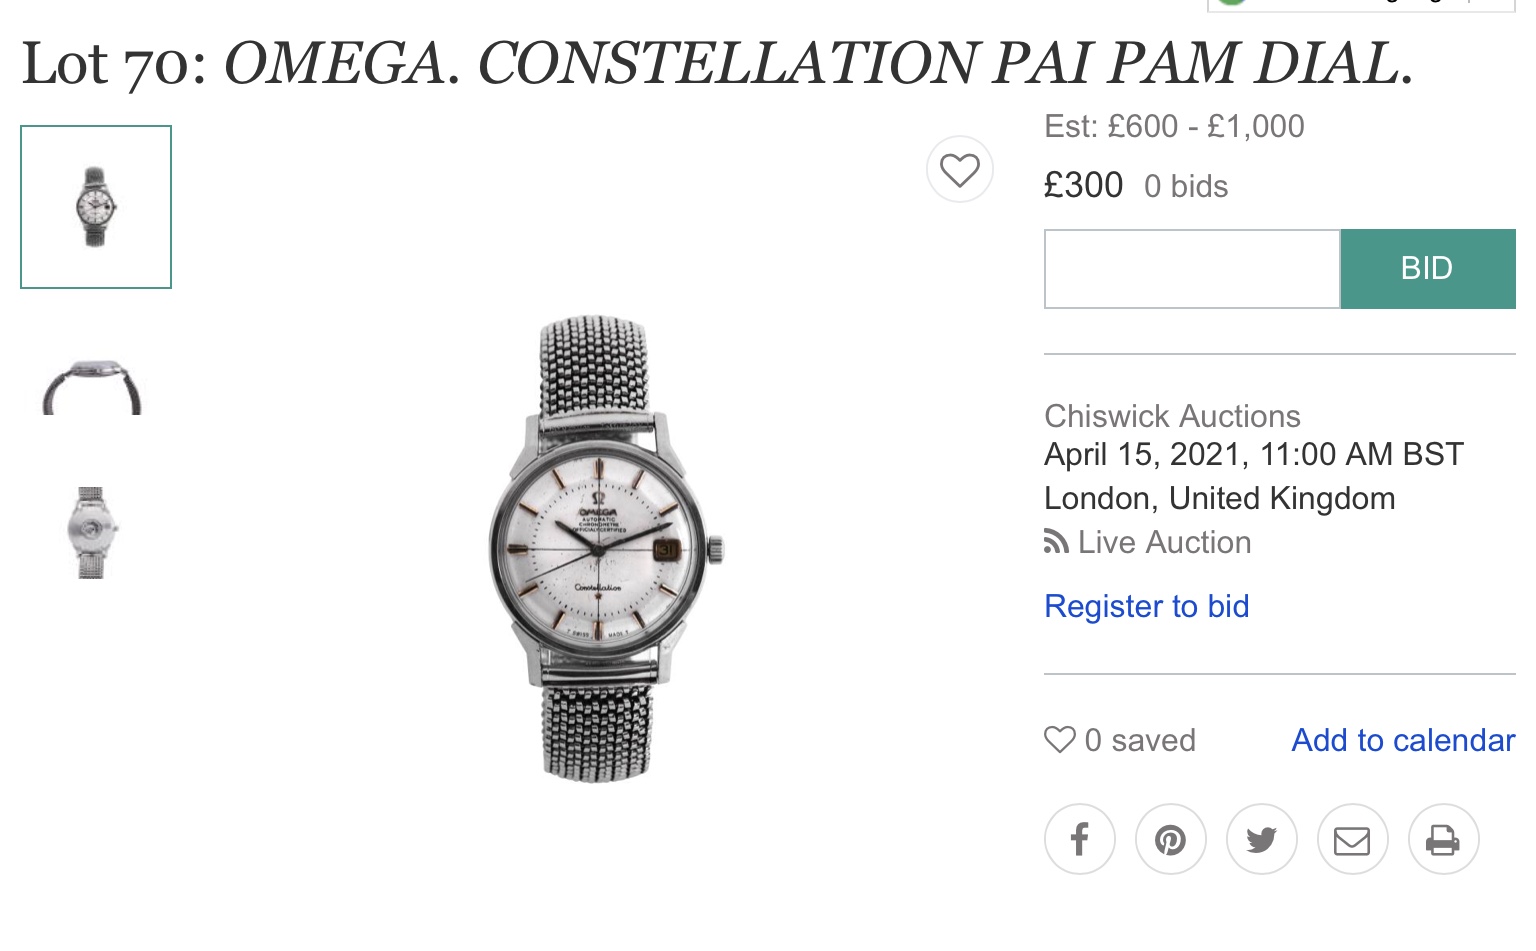
Task: Share the lot on Facebook
Action: pos(1079,839)
